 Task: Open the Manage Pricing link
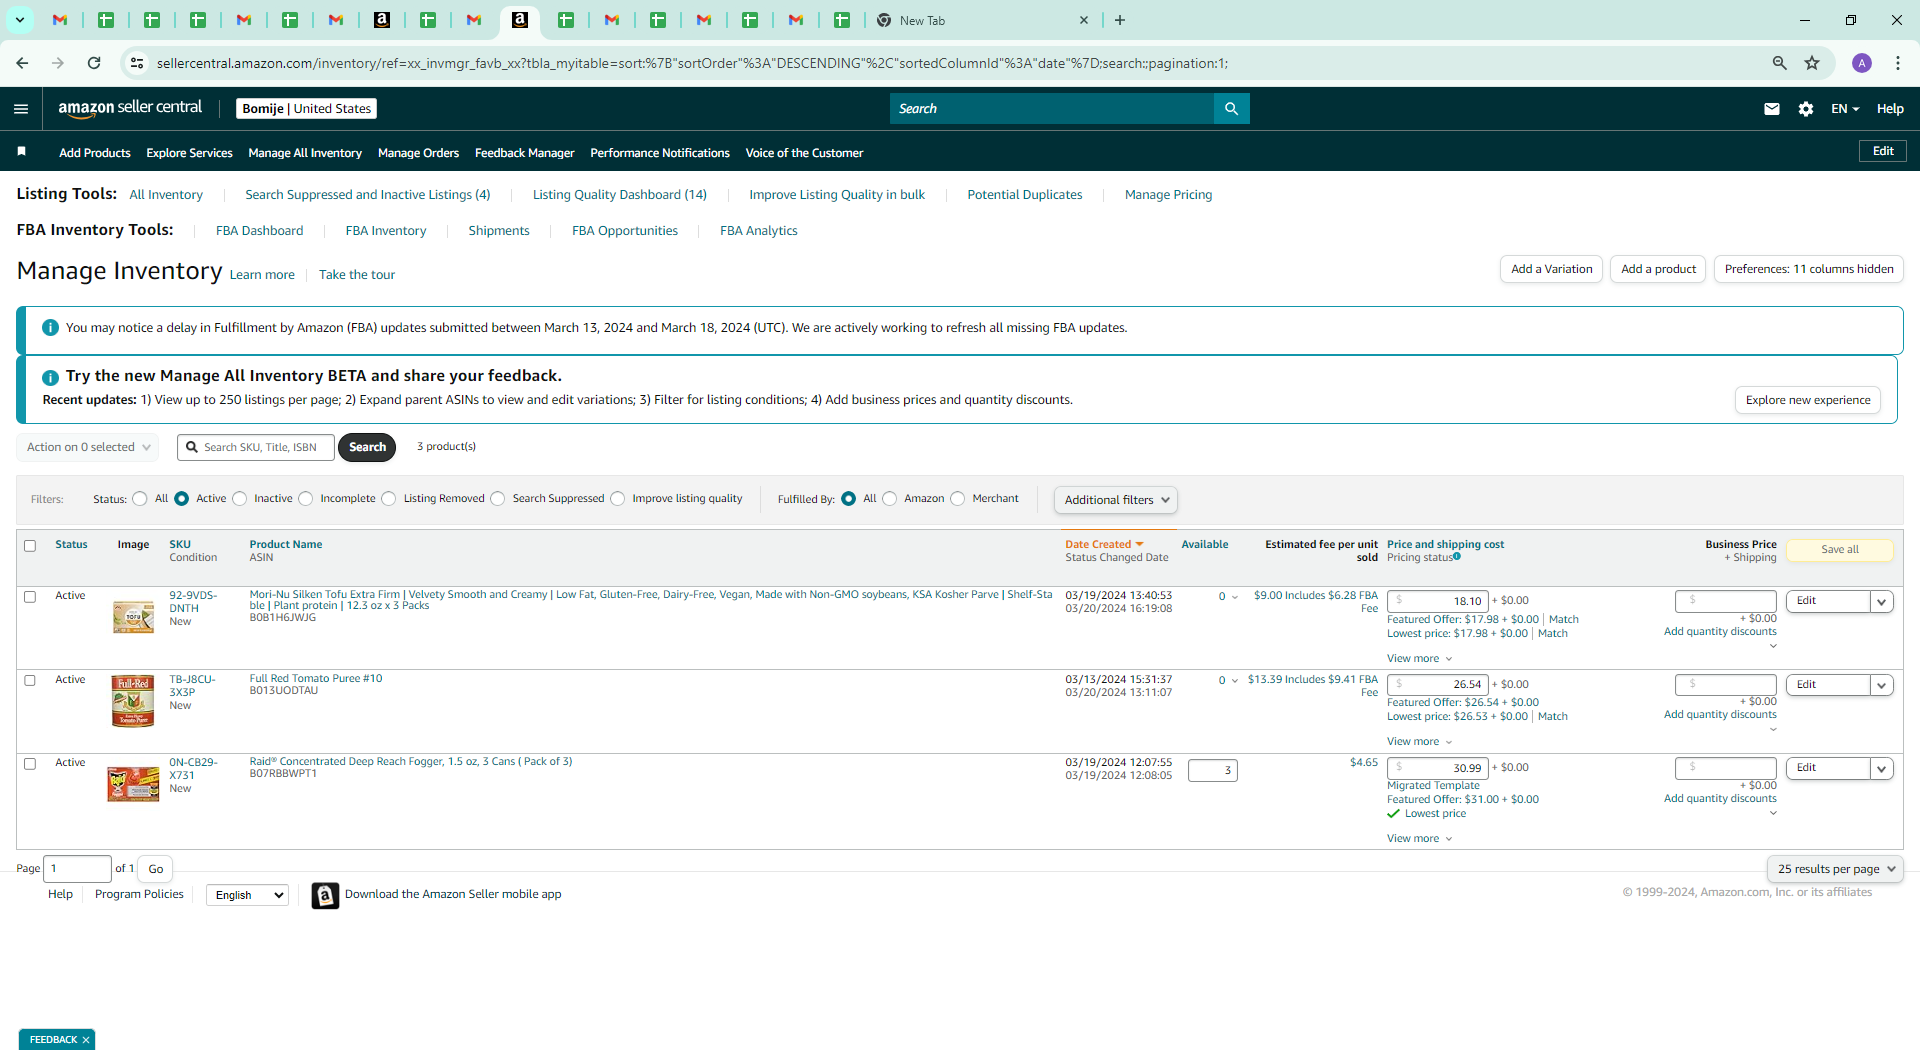[x=1168, y=195]
